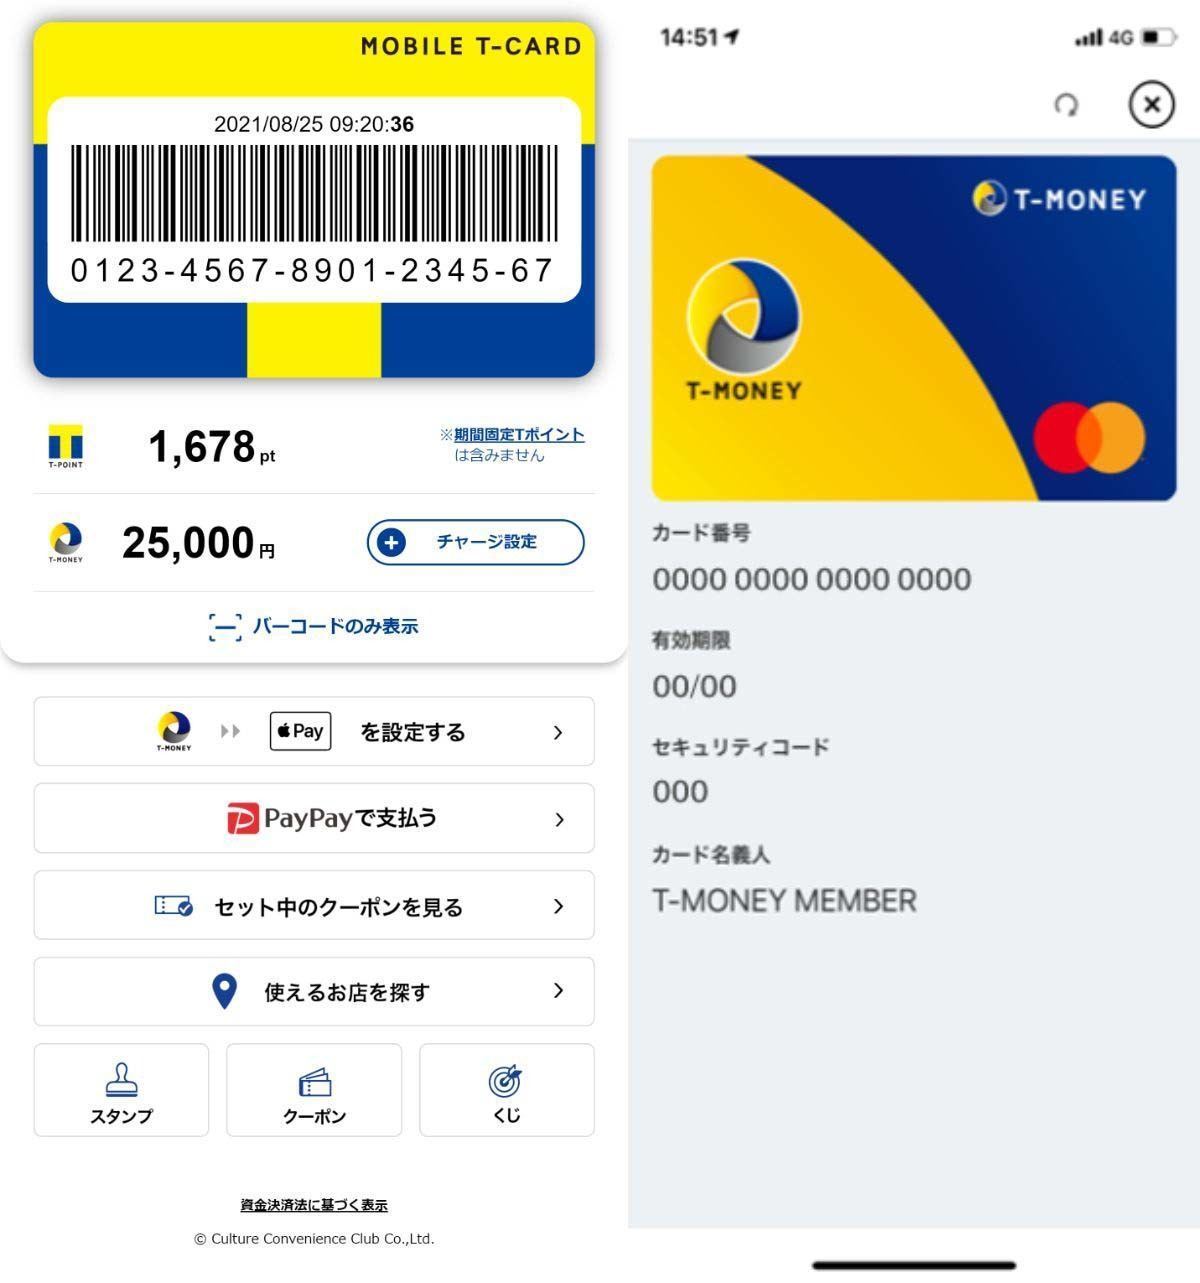Tap the map pin icon for stores
This screenshot has width=1200, height=1283.
coord(225,991)
